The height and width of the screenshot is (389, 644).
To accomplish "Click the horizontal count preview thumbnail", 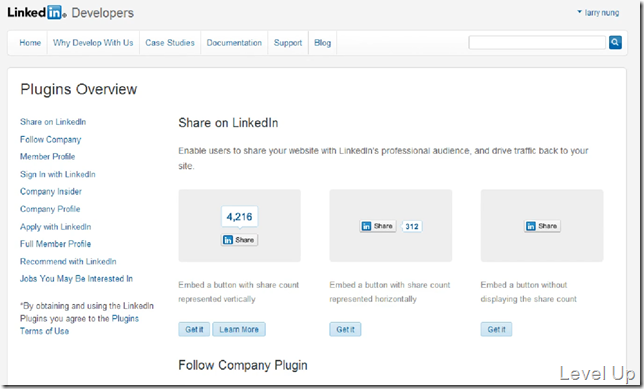I will (391, 226).
